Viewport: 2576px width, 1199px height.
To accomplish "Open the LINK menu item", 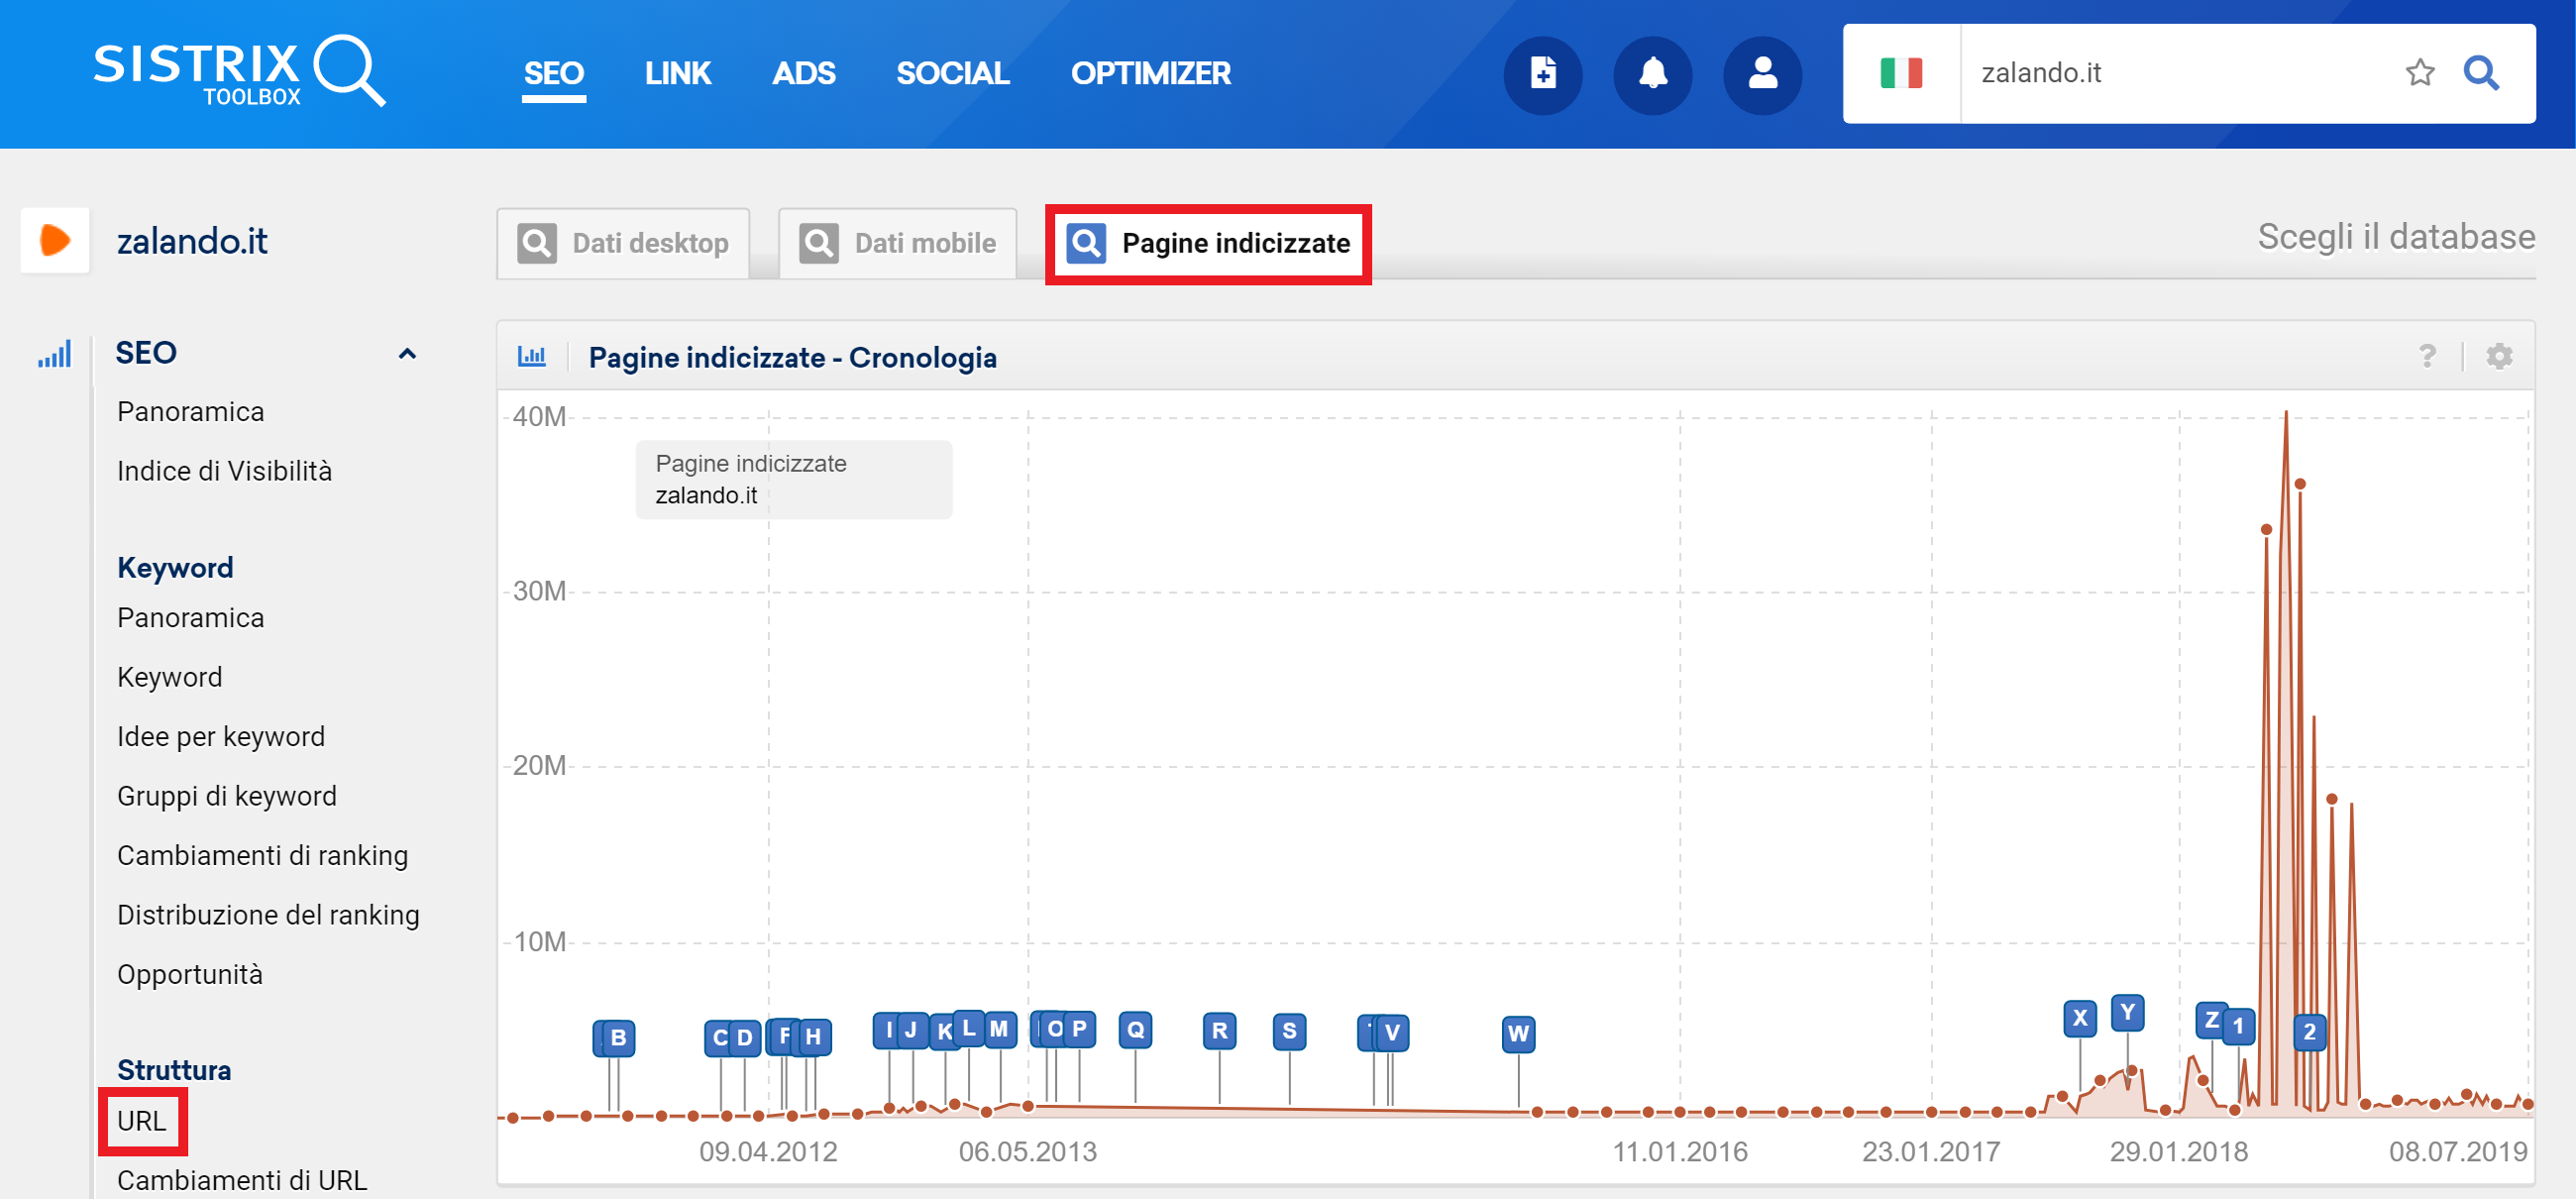I will coord(677,73).
